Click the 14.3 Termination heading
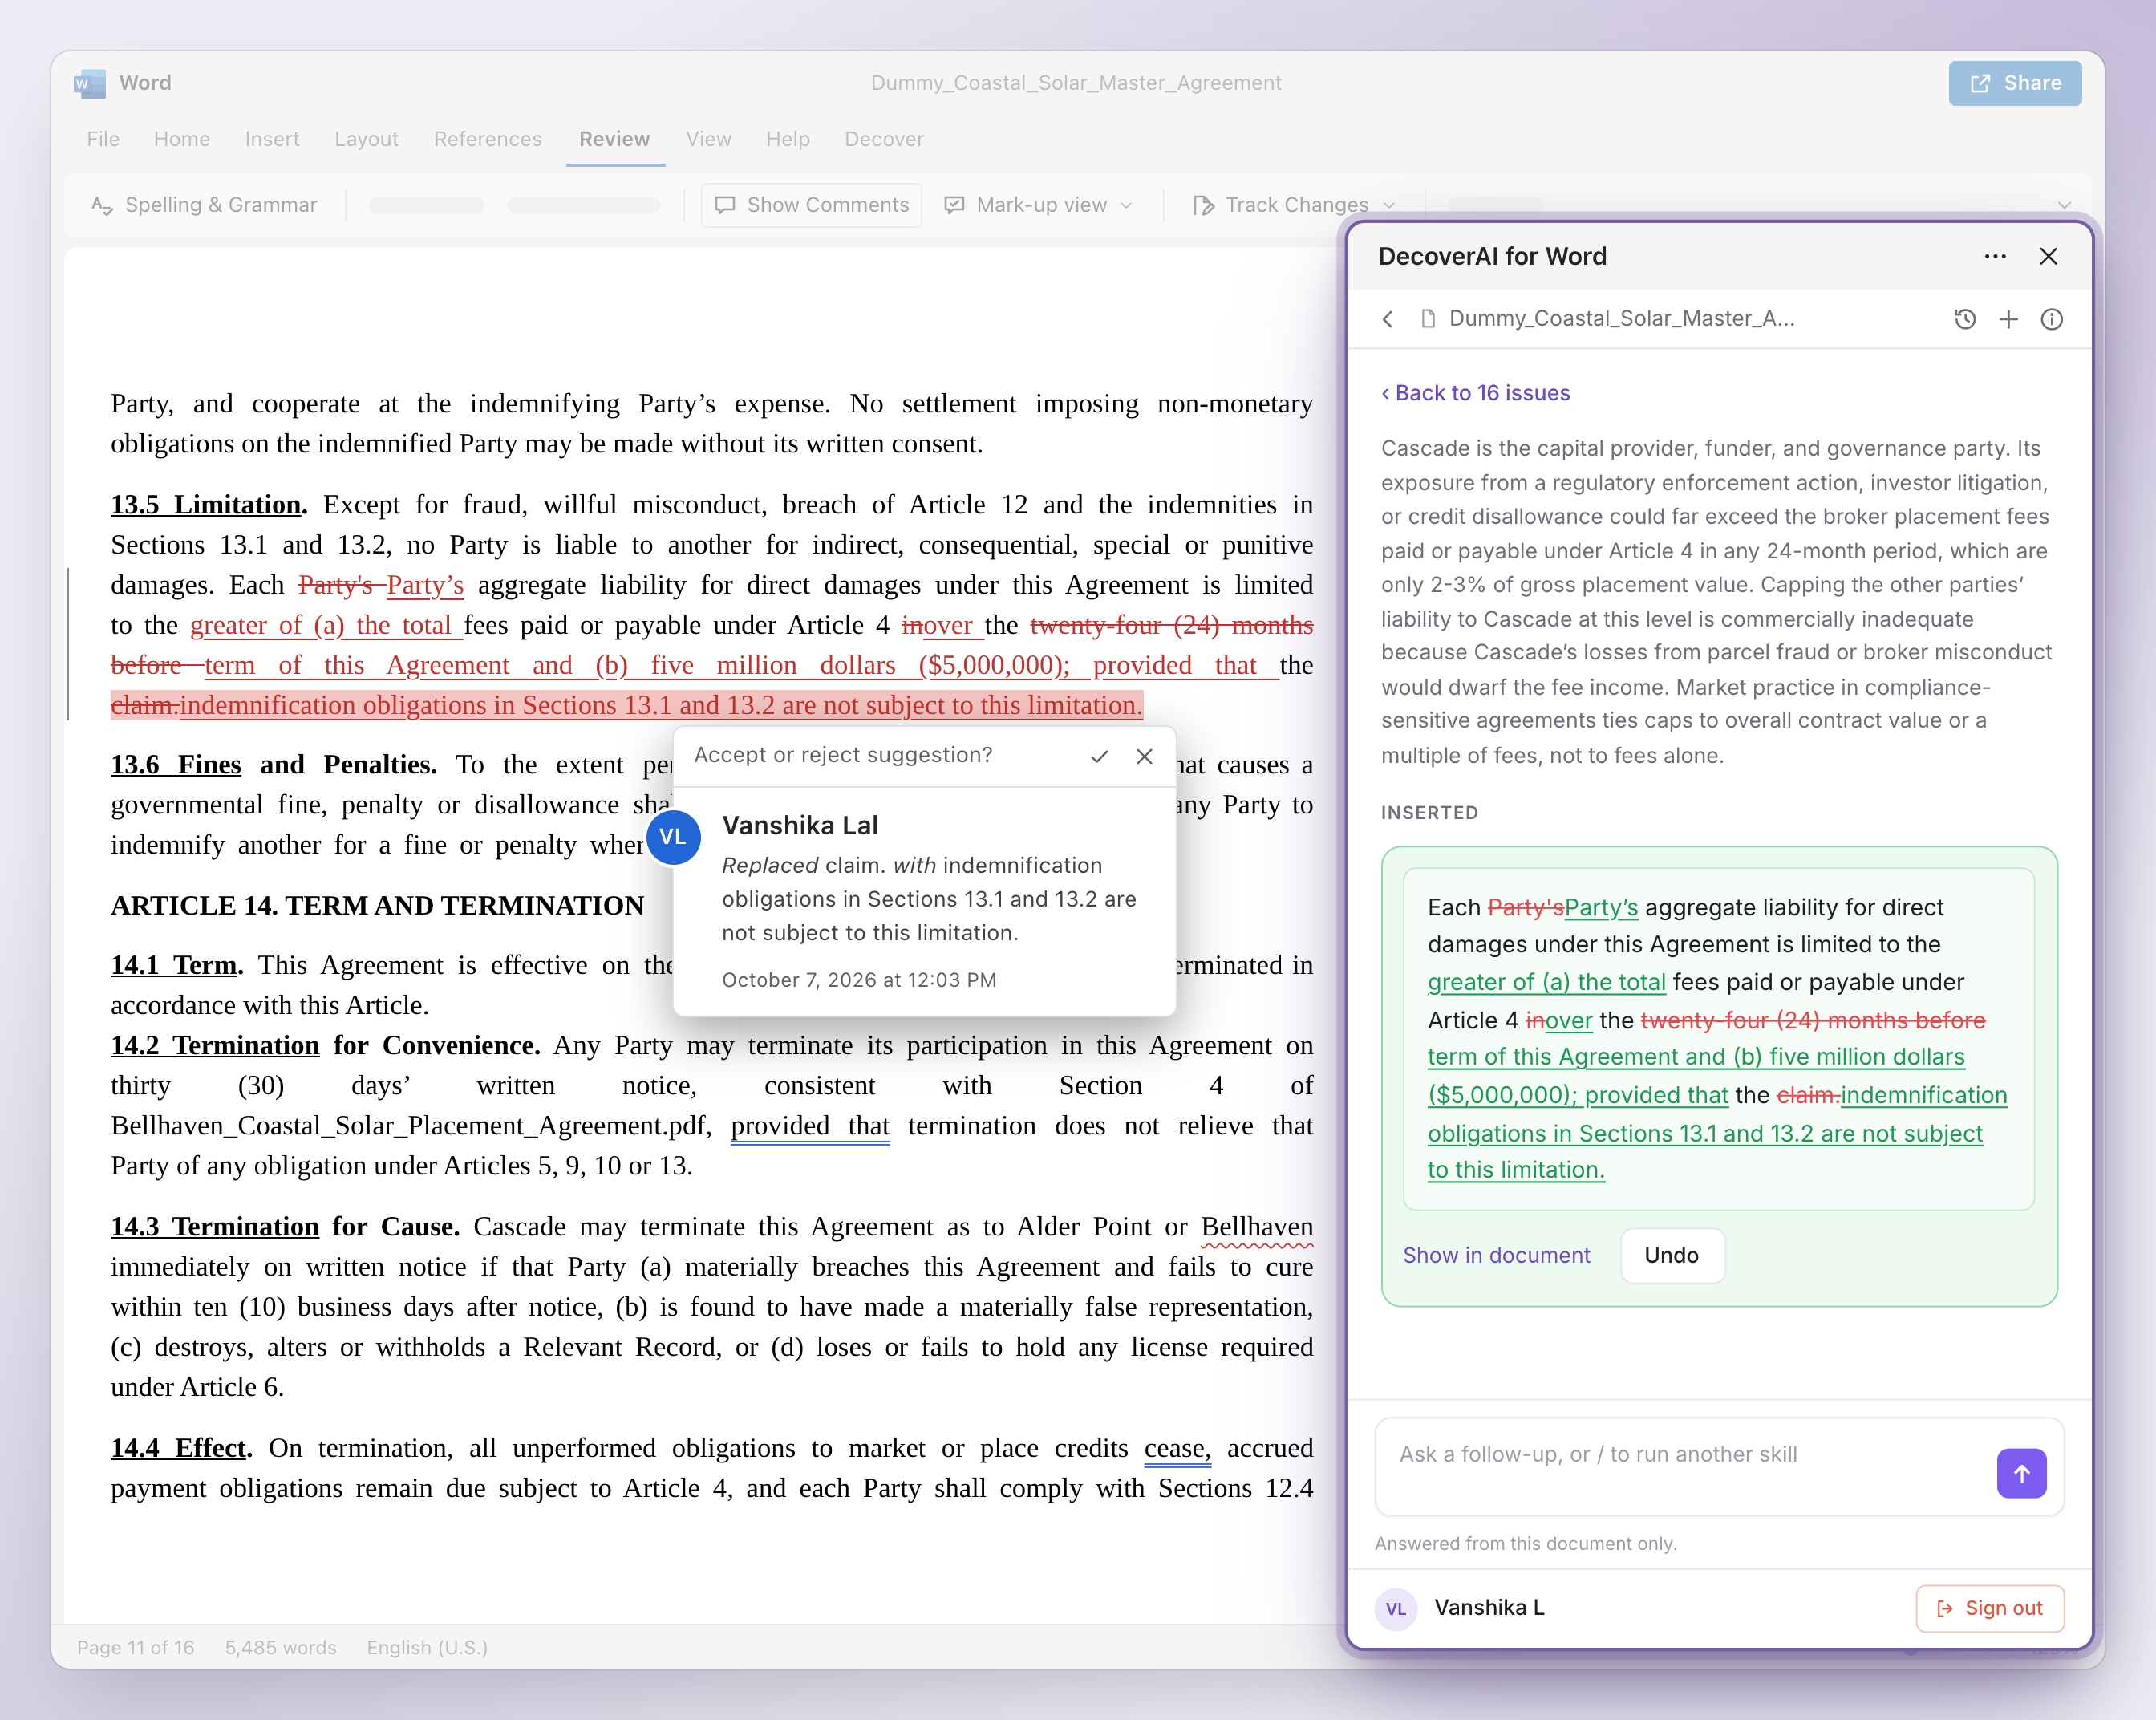The image size is (2156, 1720). point(214,1227)
